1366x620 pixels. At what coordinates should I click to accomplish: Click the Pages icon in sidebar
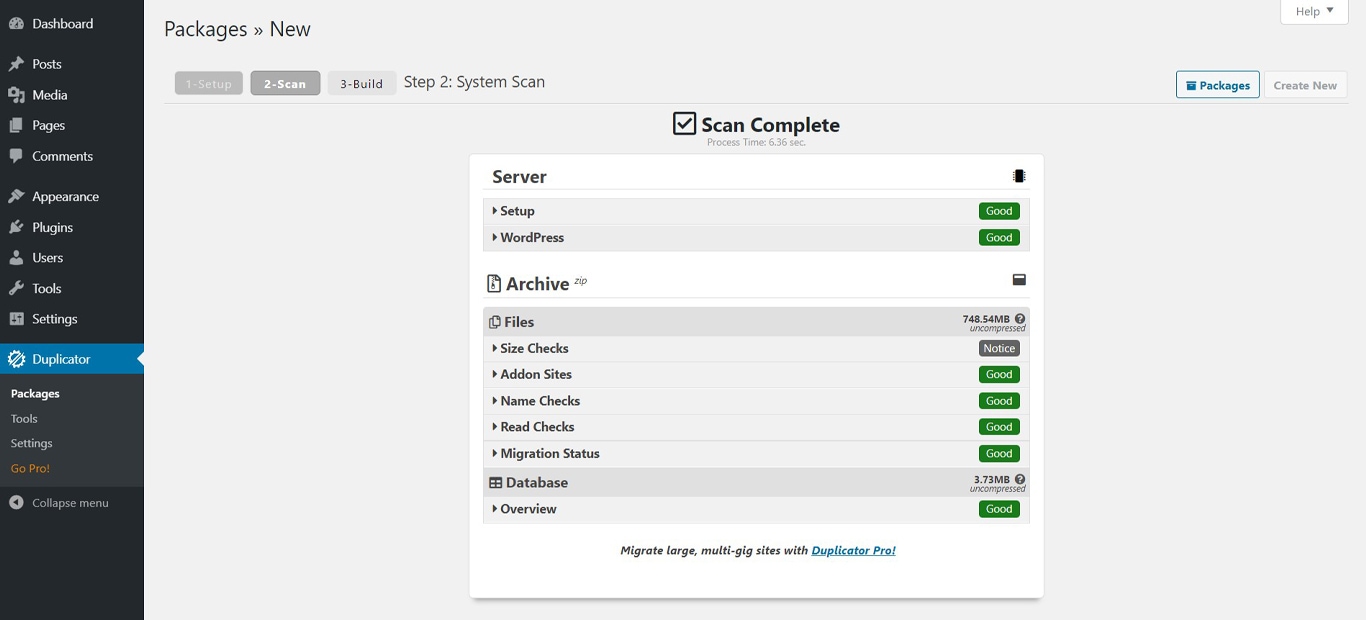pyautogui.click(x=16, y=125)
